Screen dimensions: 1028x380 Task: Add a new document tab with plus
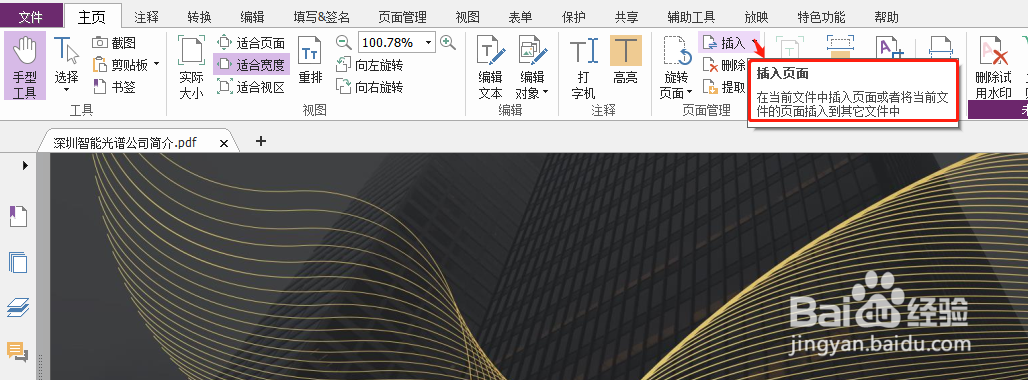pyautogui.click(x=261, y=141)
